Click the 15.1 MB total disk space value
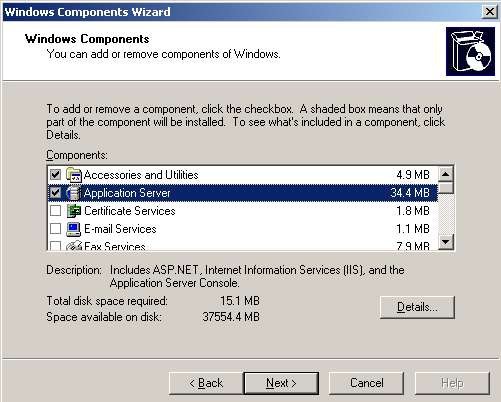The height and width of the screenshot is (402, 501). click(240, 301)
